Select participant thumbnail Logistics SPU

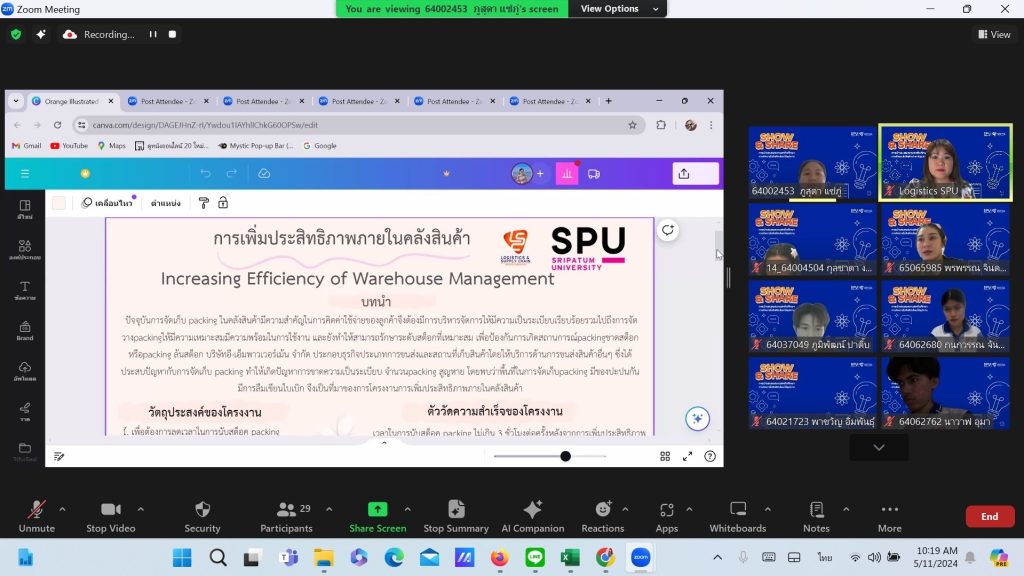[x=945, y=162]
